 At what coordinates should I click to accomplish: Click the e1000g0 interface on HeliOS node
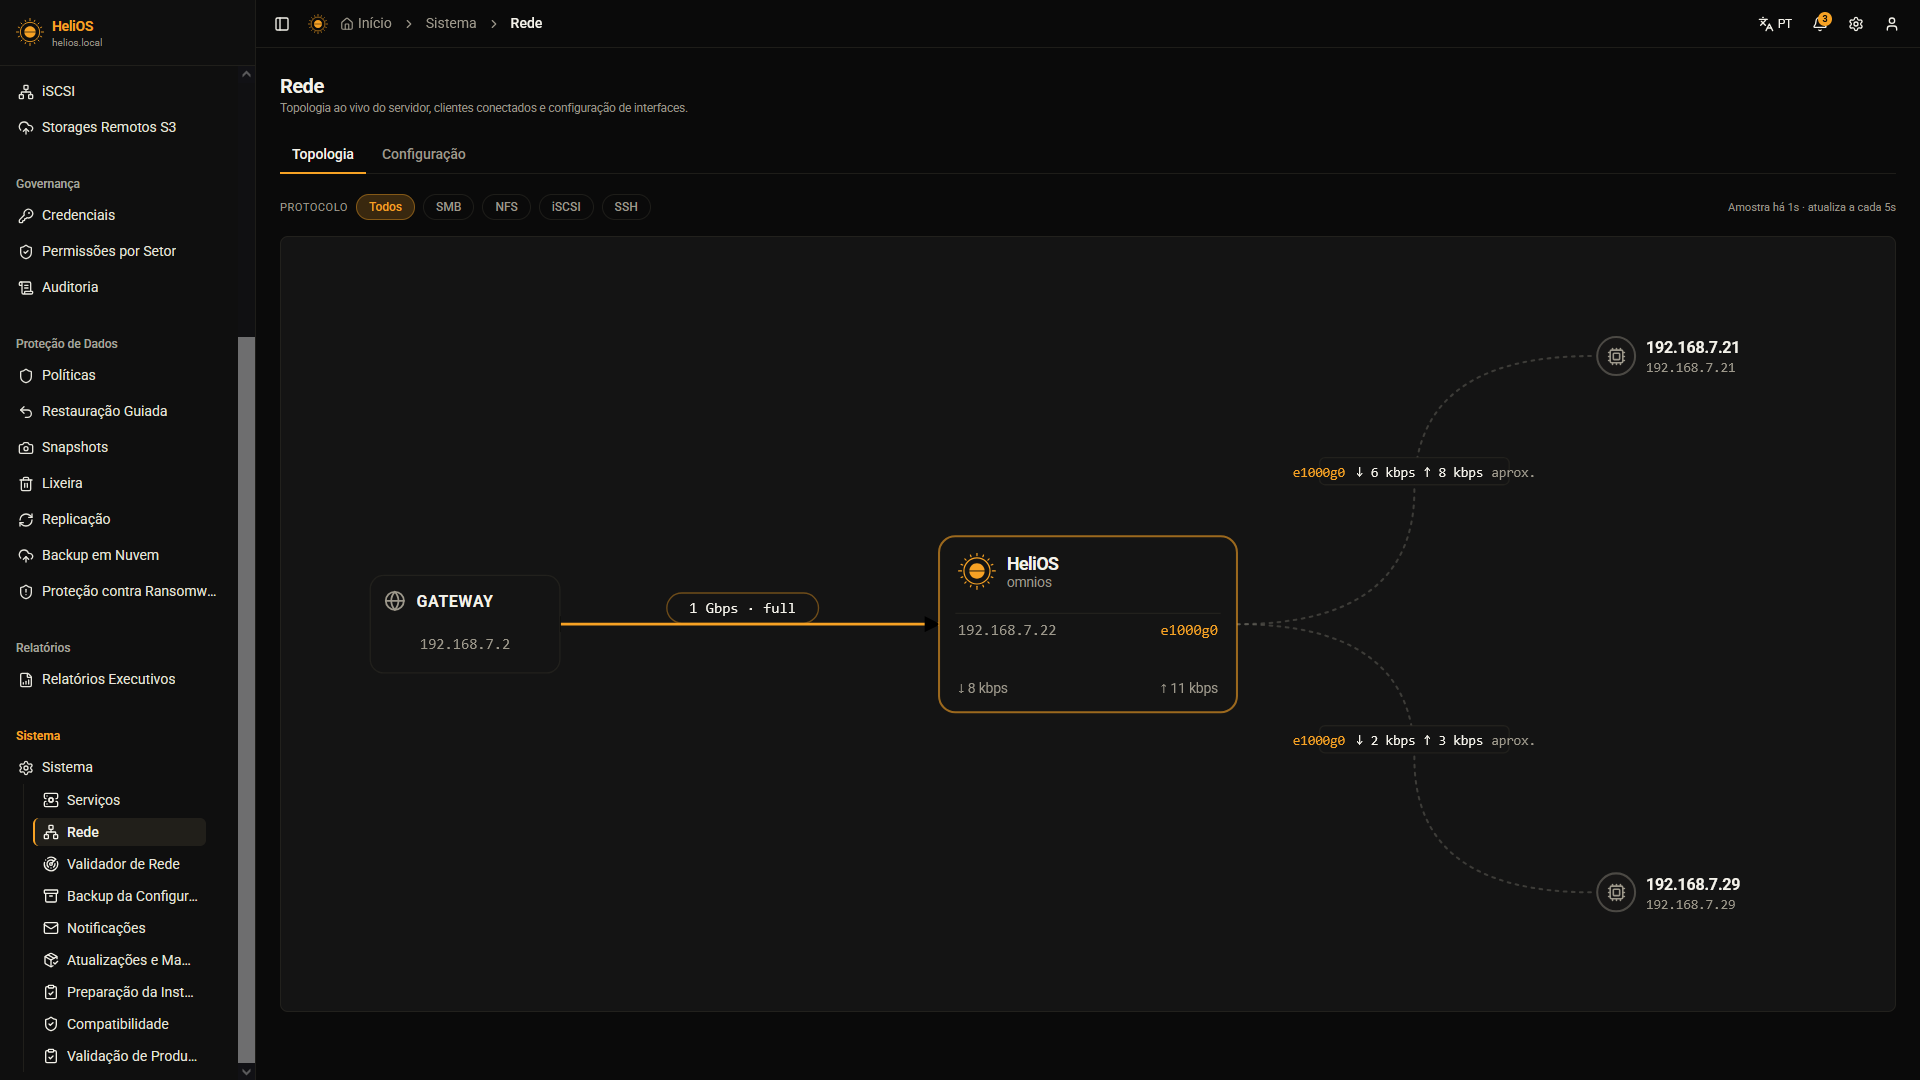(1189, 630)
